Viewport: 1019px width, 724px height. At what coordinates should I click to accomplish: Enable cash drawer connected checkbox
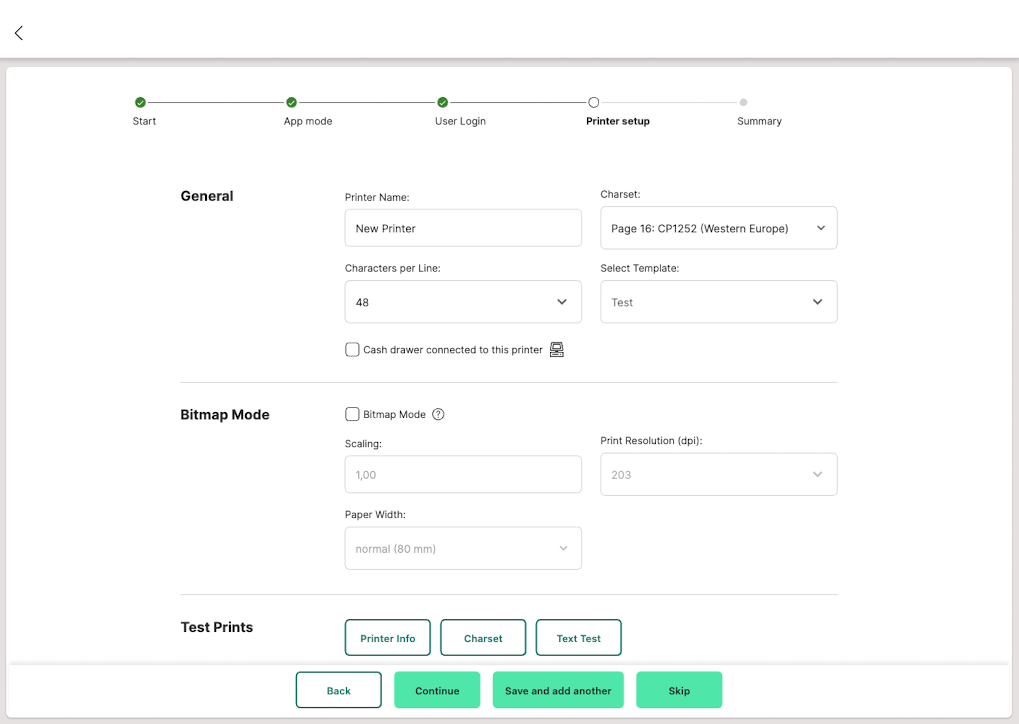352,350
